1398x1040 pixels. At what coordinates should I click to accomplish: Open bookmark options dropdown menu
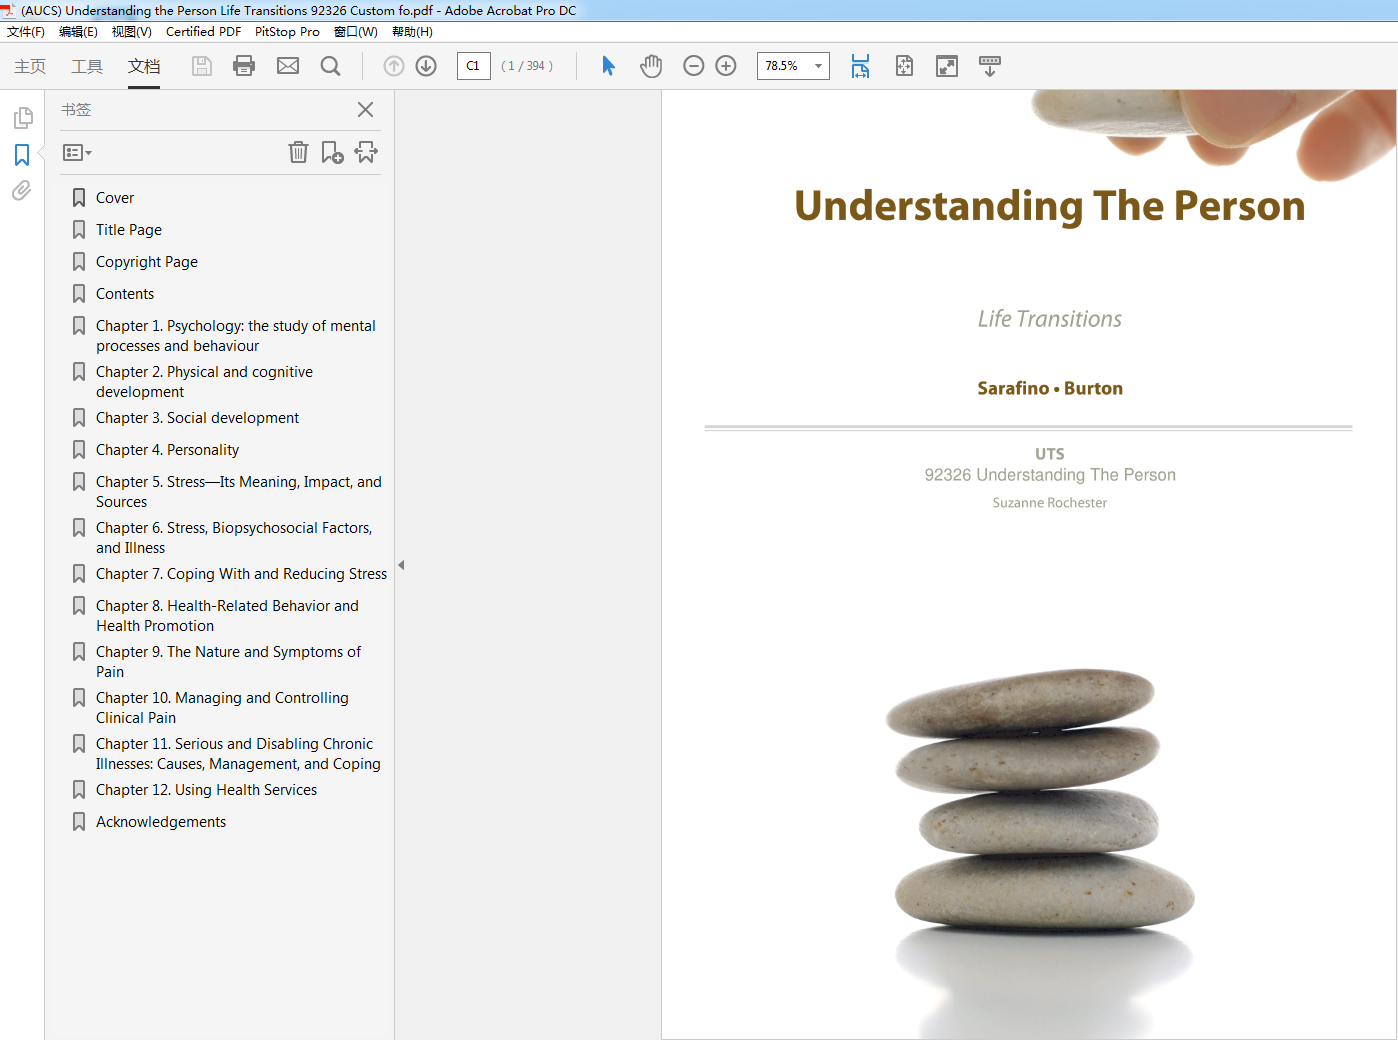[77, 153]
